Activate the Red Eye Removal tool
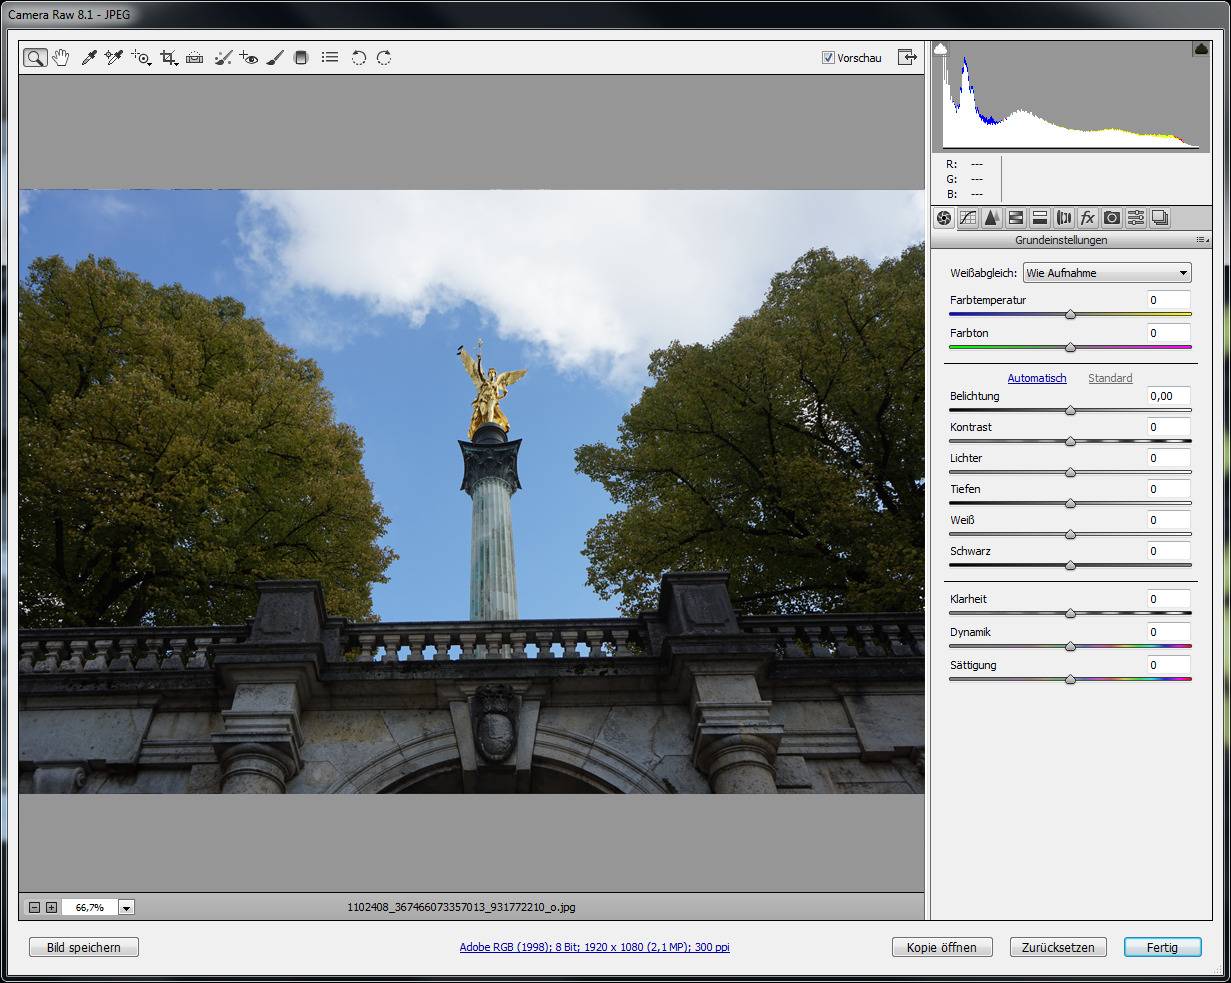The height and width of the screenshot is (983, 1231). [x=249, y=58]
